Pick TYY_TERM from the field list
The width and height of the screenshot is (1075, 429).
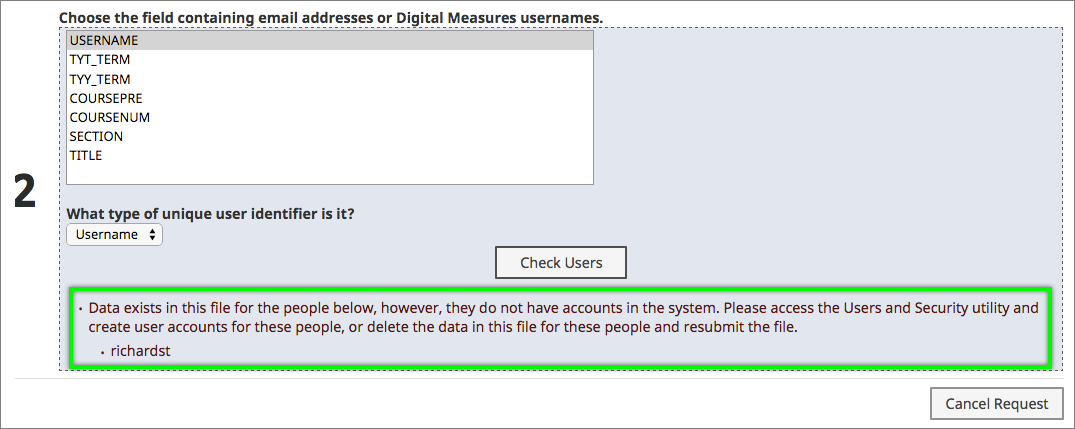(330, 79)
